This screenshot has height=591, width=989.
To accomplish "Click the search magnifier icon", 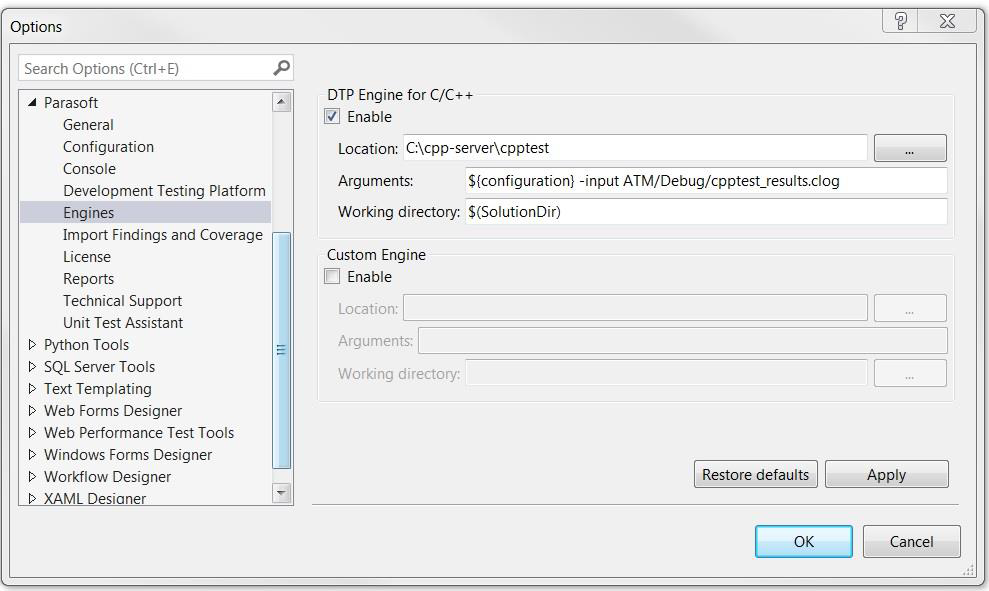I will point(281,67).
